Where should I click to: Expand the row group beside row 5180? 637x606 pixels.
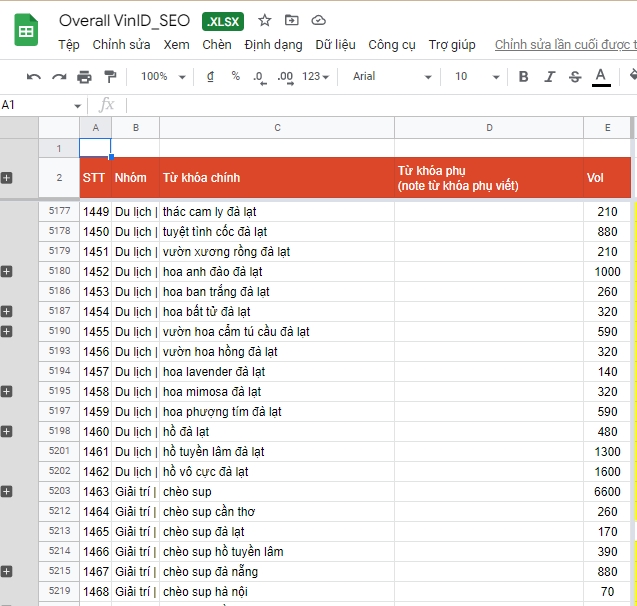(6, 271)
